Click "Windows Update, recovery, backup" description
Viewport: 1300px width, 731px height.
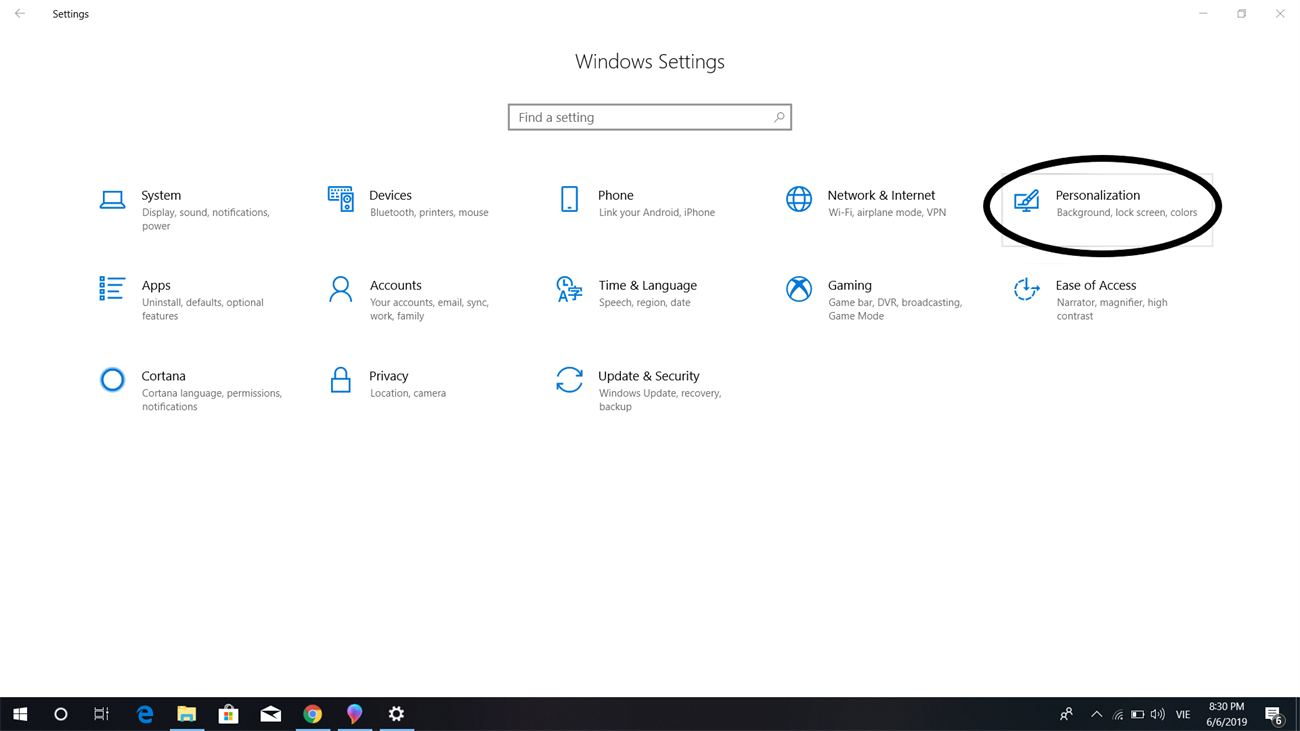click(660, 400)
